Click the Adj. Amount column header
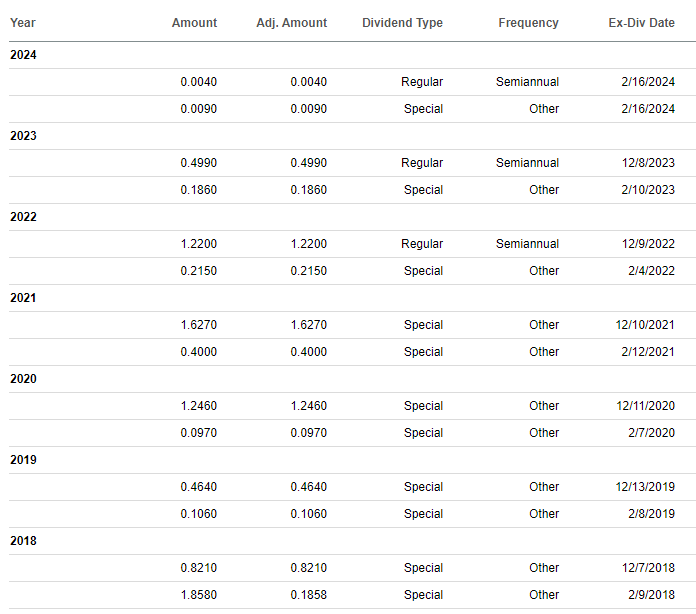This screenshot has height=614, width=696. point(291,23)
